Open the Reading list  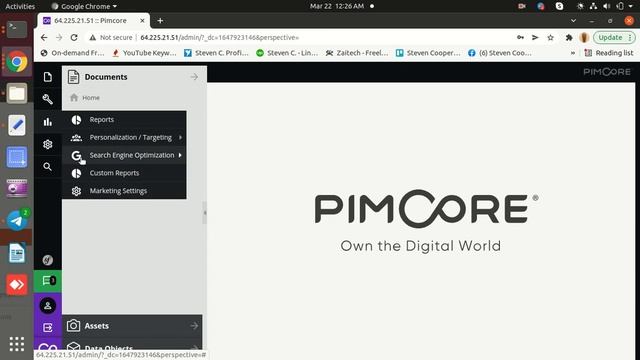click(x=609, y=53)
